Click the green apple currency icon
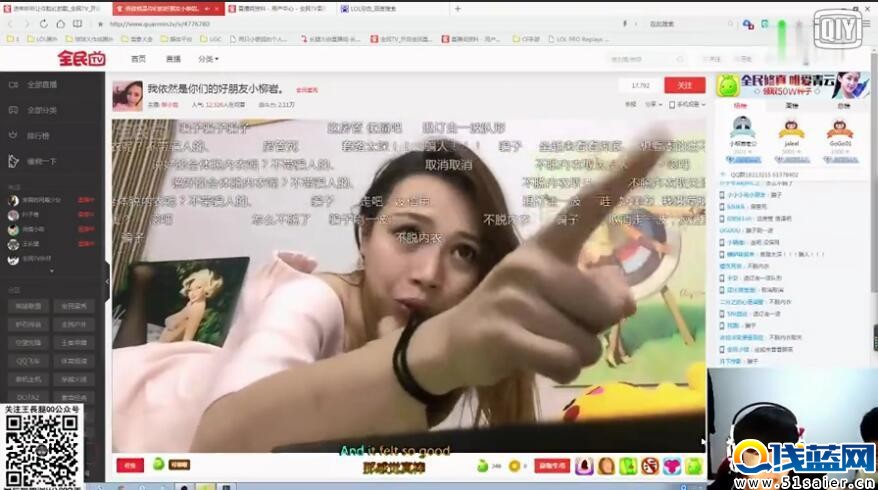Viewport: 878px width, 490px height. tap(482, 465)
